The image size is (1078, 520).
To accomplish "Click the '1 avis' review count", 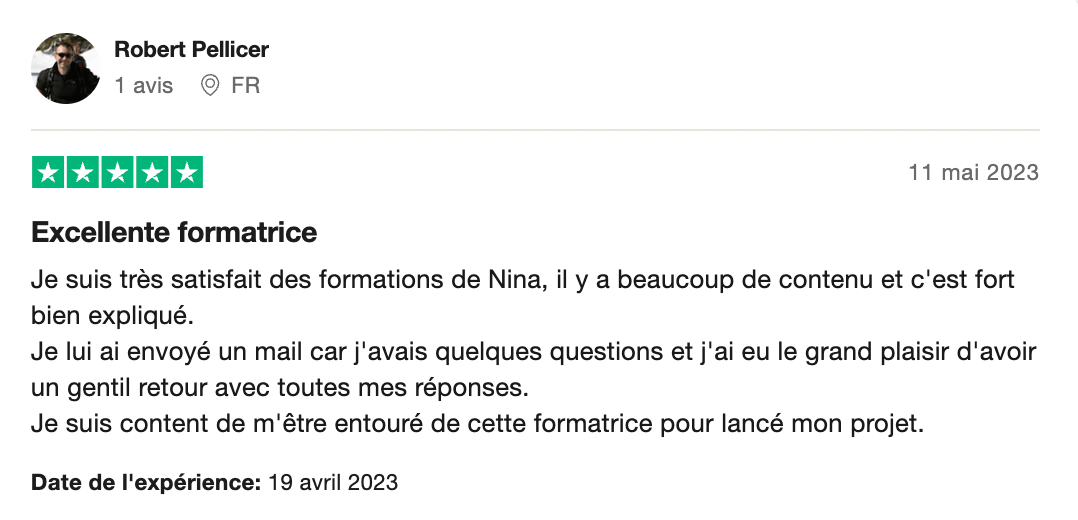I will 144,86.
